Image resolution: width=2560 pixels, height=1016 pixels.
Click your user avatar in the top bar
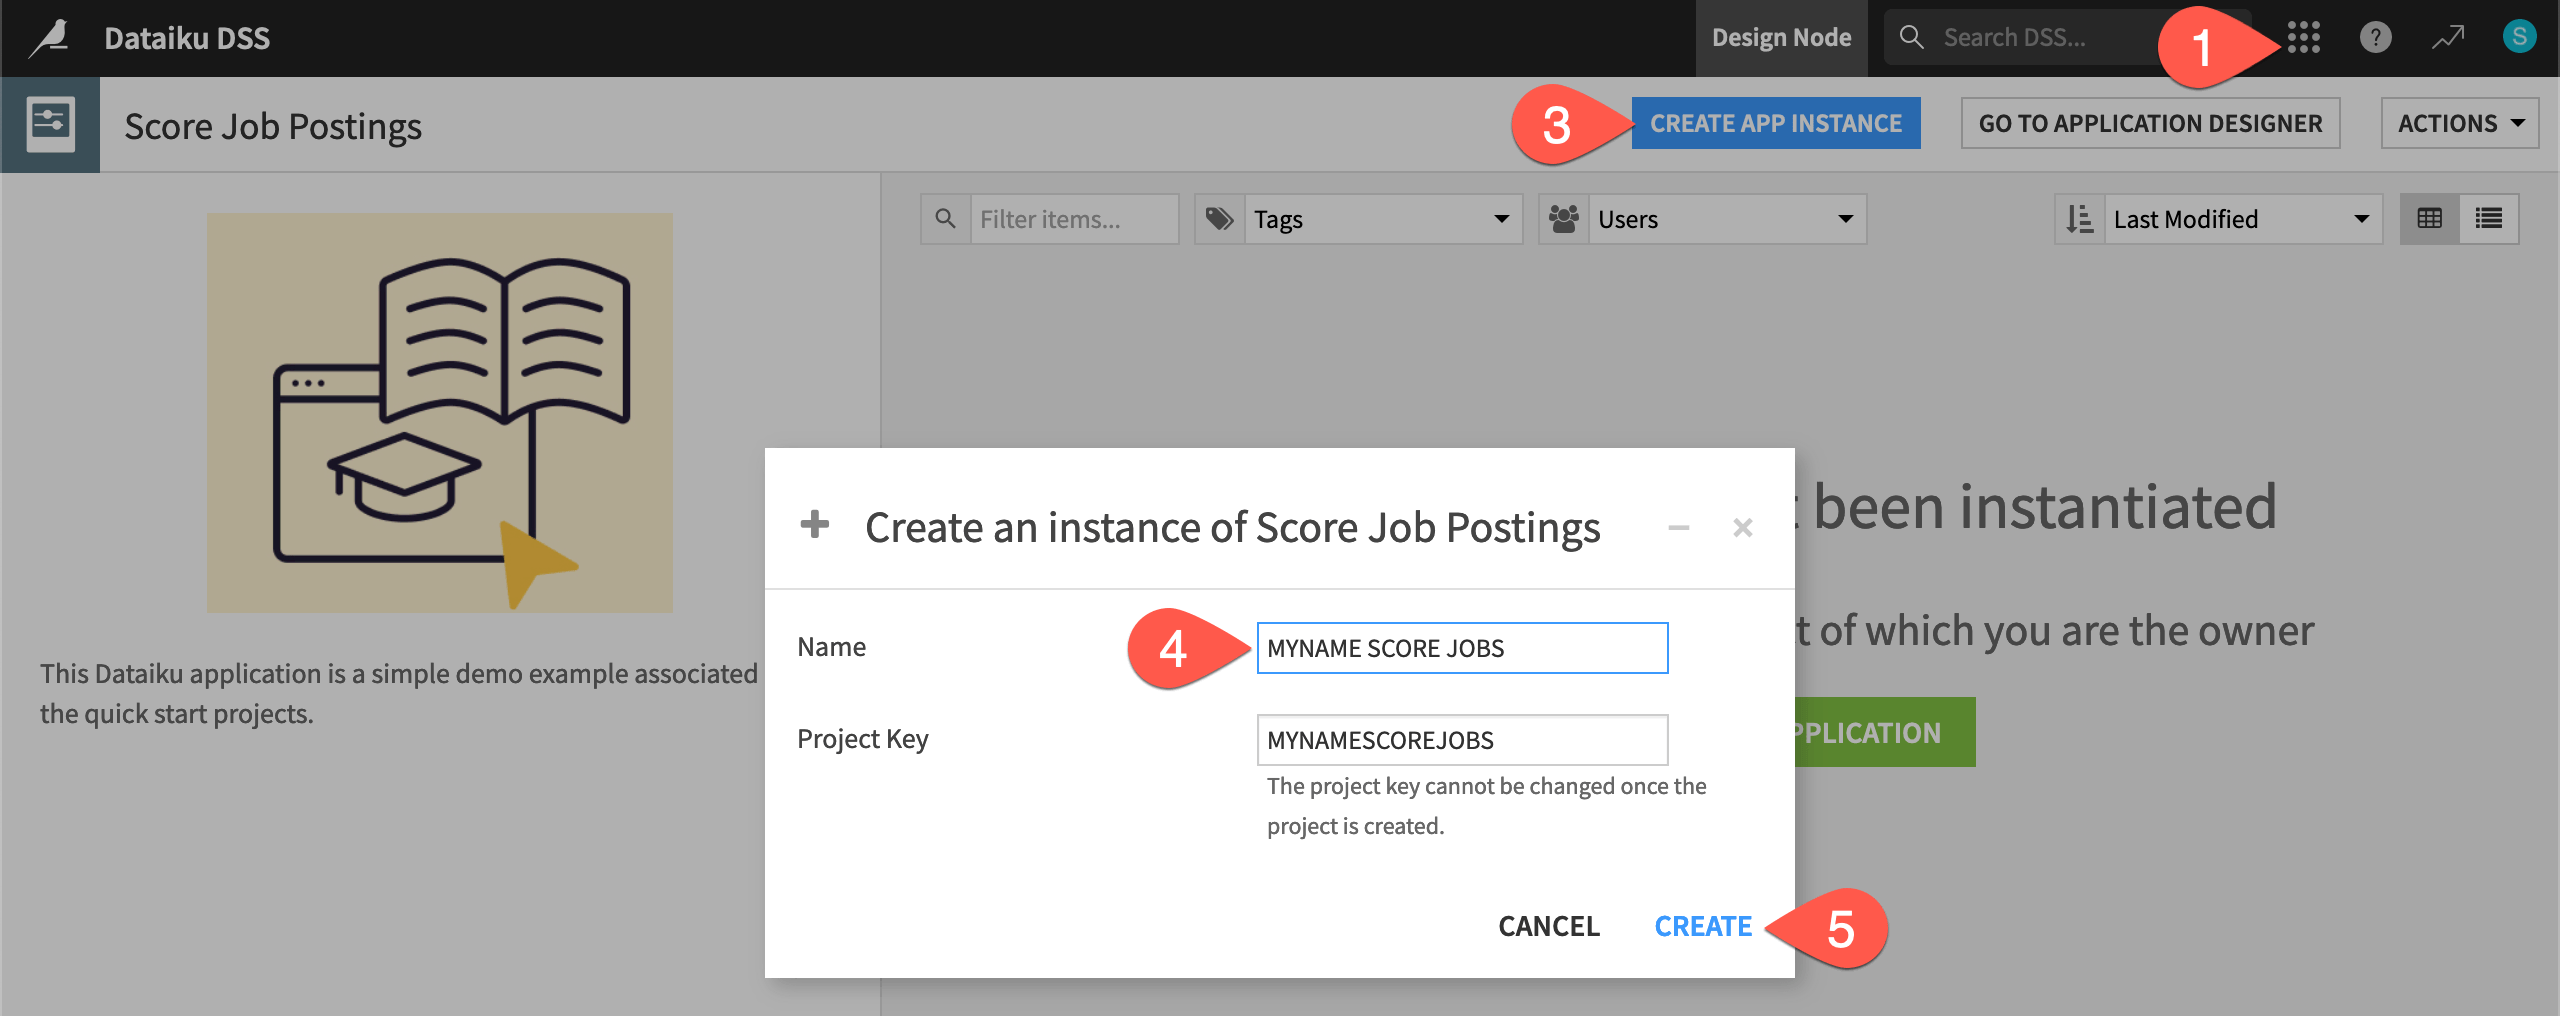coord(2521,37)
